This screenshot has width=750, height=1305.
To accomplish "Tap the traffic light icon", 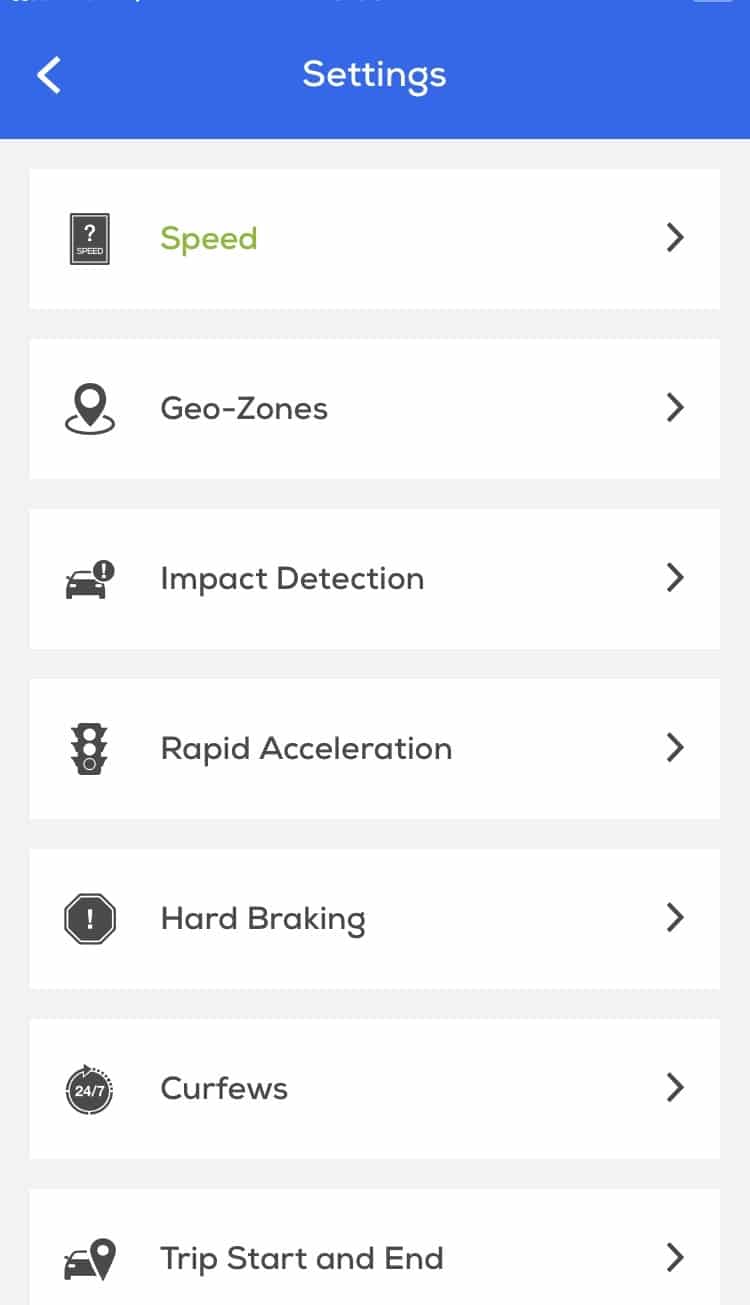I will [90, 749].
